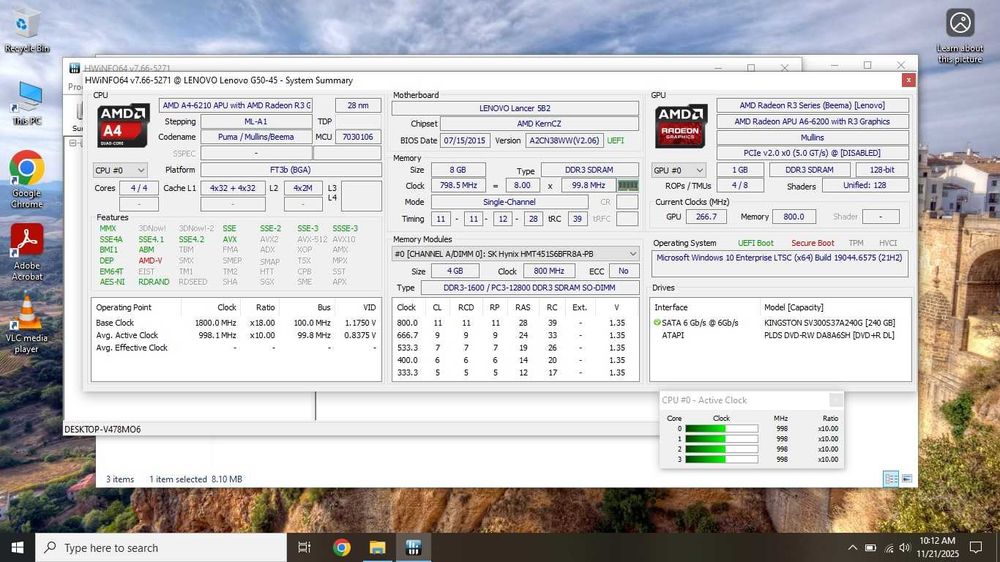The image size is (1000, 562).
Task: Show hidden system tray icons
Action: 852,547
